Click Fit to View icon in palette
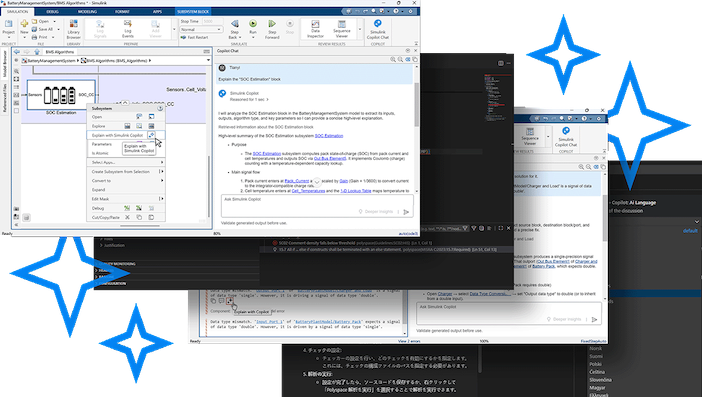This screenshot has width=702, height=397. coord(17,79)
